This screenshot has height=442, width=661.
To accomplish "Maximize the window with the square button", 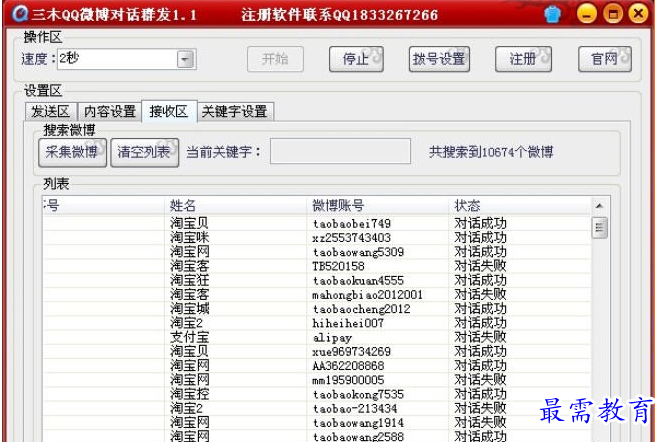I will coord(613,14).
